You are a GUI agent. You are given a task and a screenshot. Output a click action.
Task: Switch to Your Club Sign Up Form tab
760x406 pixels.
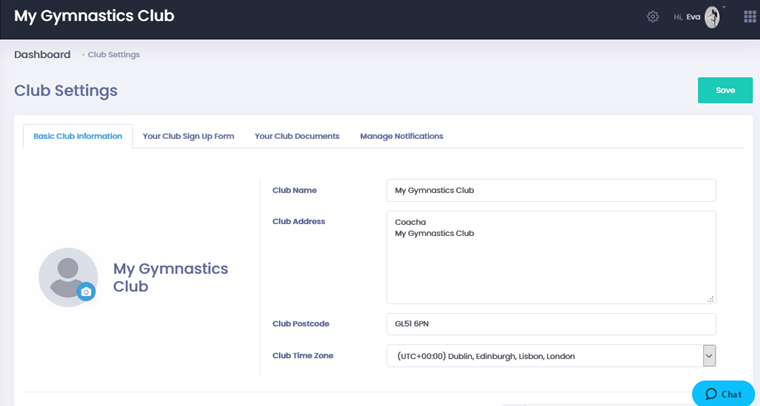[188, 136]
